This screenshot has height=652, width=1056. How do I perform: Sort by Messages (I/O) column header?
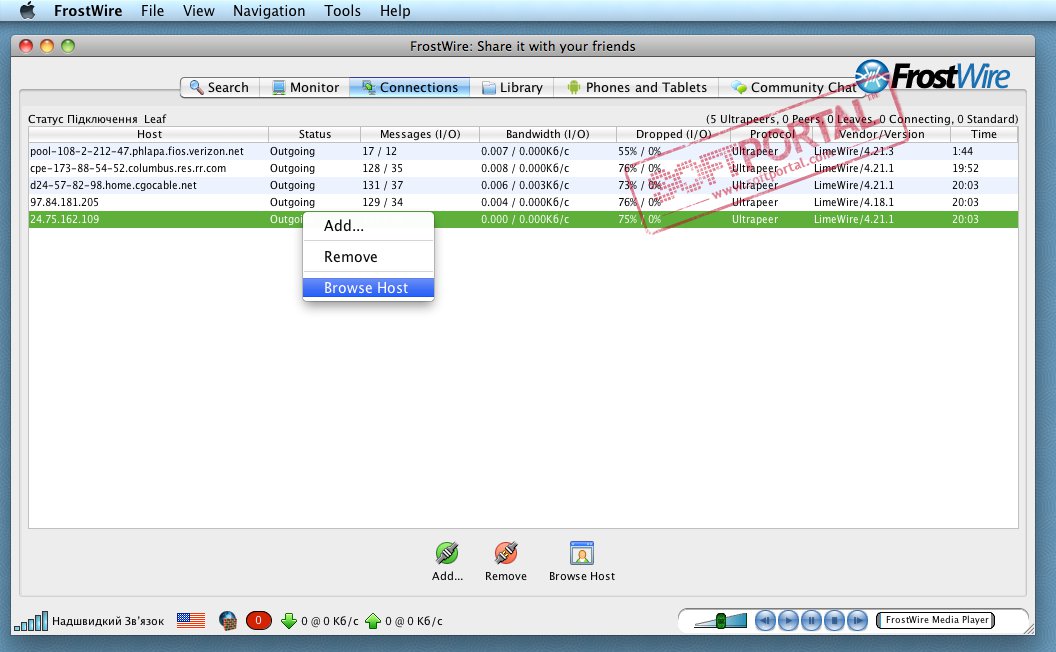(x=420, y=134)
